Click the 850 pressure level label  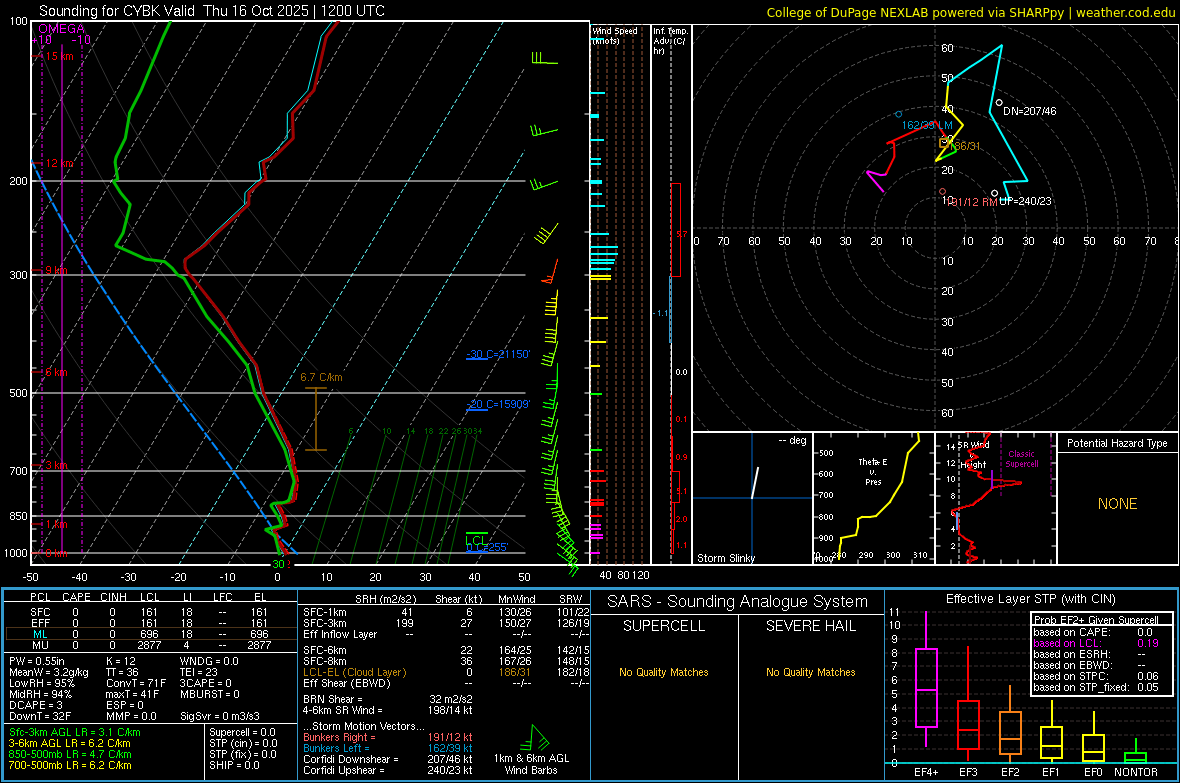click(18, 516)
